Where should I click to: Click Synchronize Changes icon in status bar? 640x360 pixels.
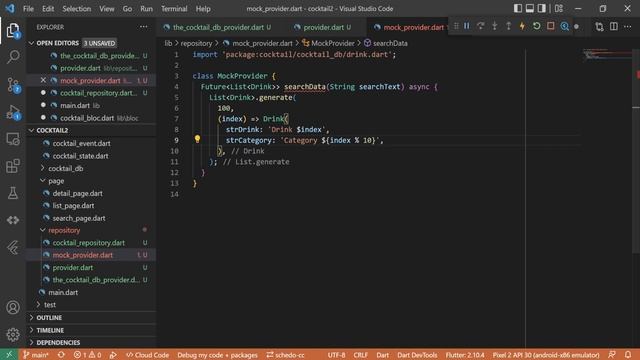point(61,355)
